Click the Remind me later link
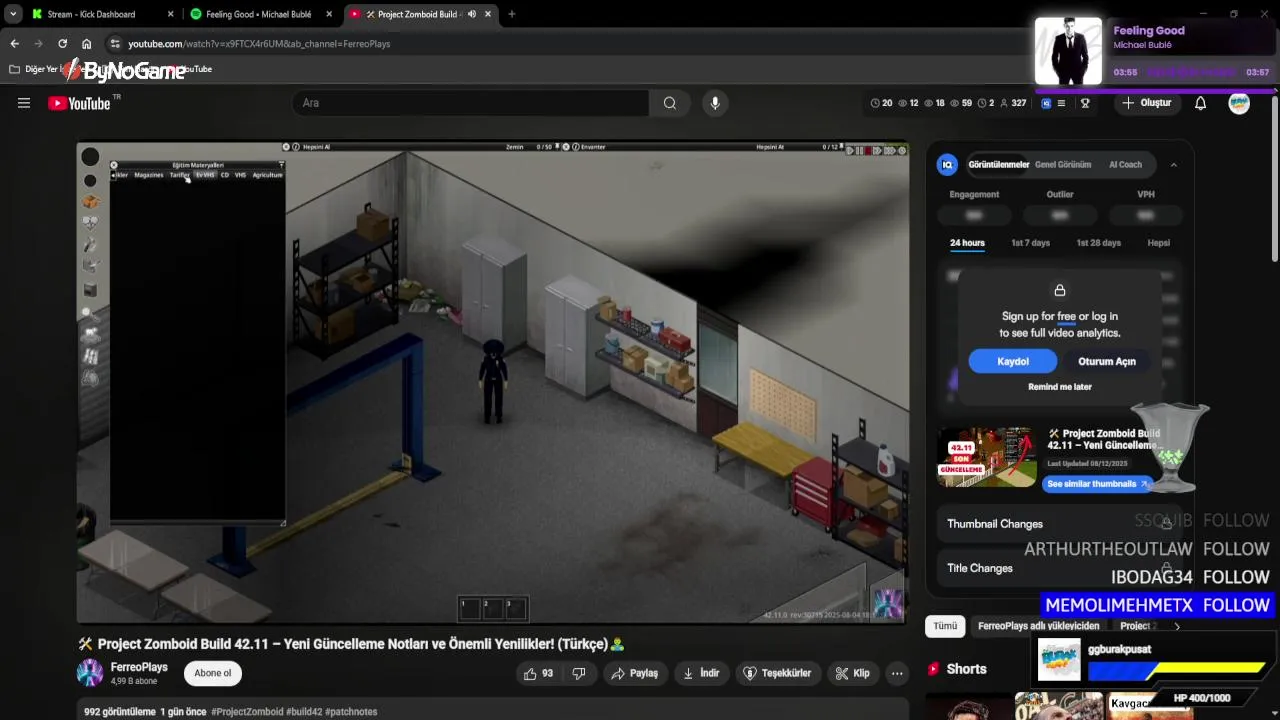 [x=1060, y=387]
